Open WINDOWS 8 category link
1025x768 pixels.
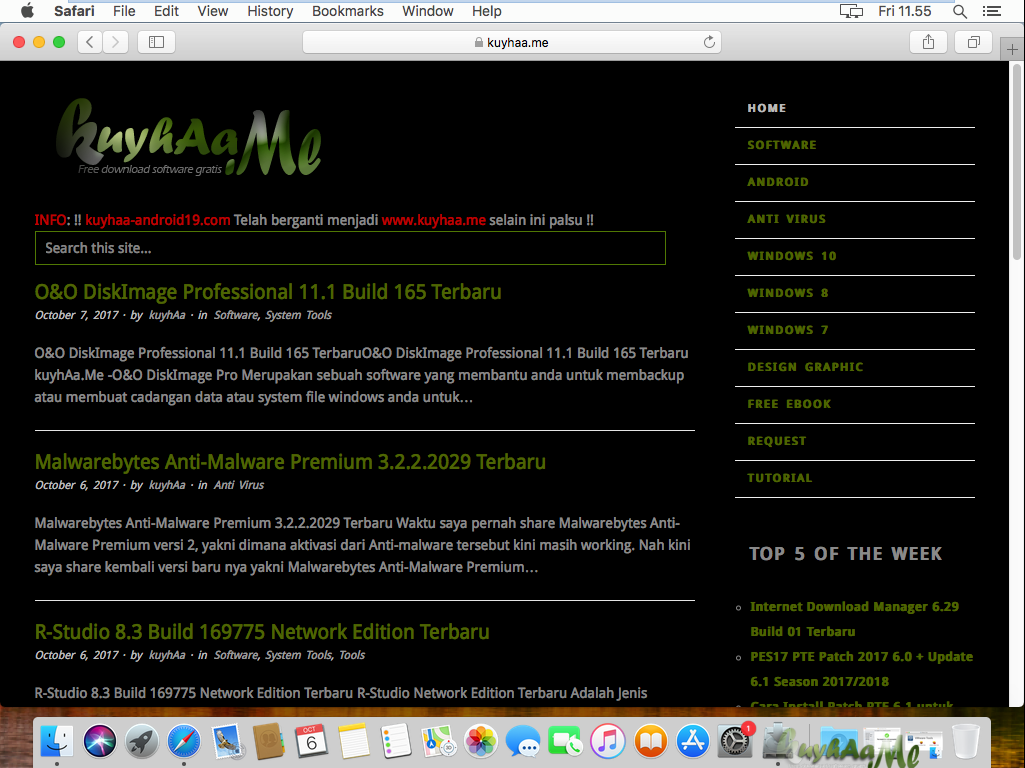[x=788, y=293]
